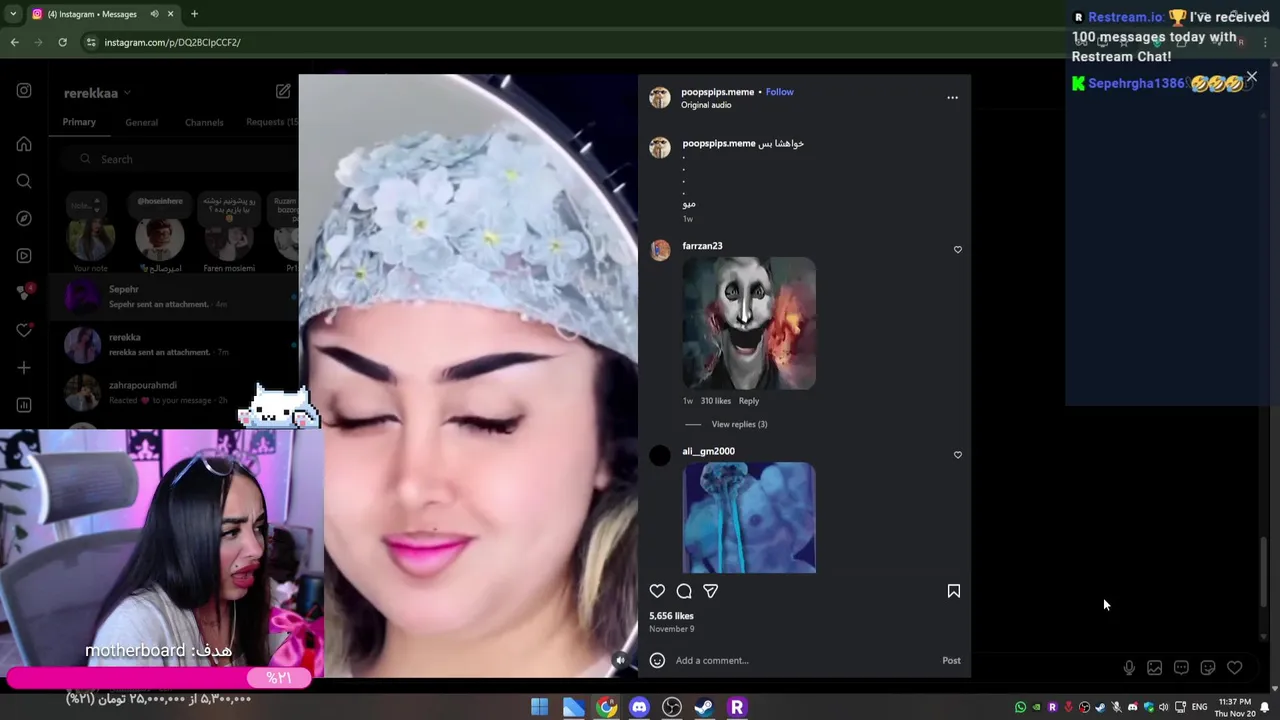Open Notifications heart icon in sidebar

(24, 330)
